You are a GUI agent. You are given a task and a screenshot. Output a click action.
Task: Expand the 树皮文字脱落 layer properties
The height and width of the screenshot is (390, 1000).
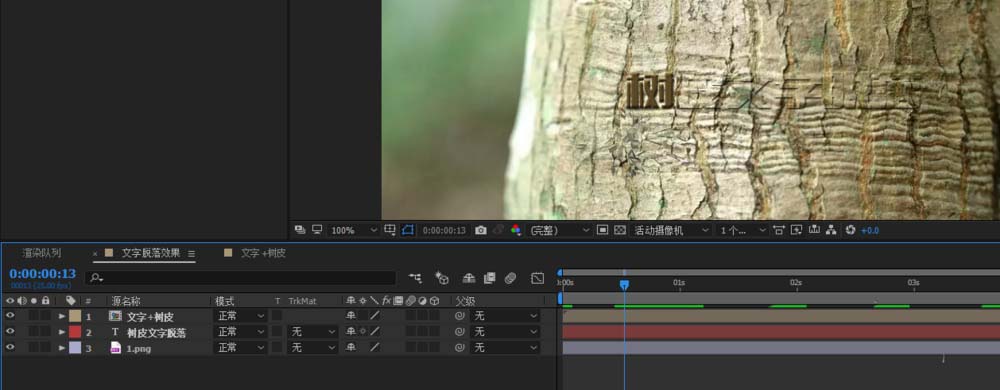pos(62,332)
